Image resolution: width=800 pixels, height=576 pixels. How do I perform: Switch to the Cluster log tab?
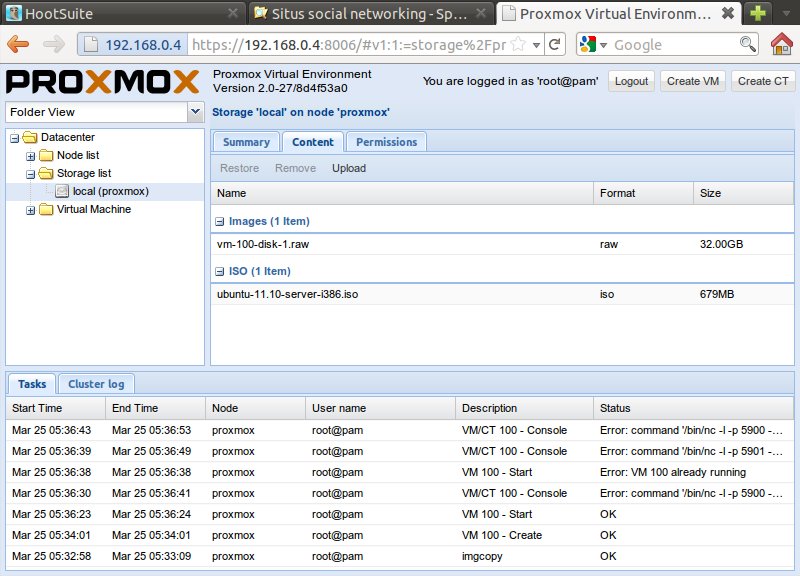(x=96, y=383)
